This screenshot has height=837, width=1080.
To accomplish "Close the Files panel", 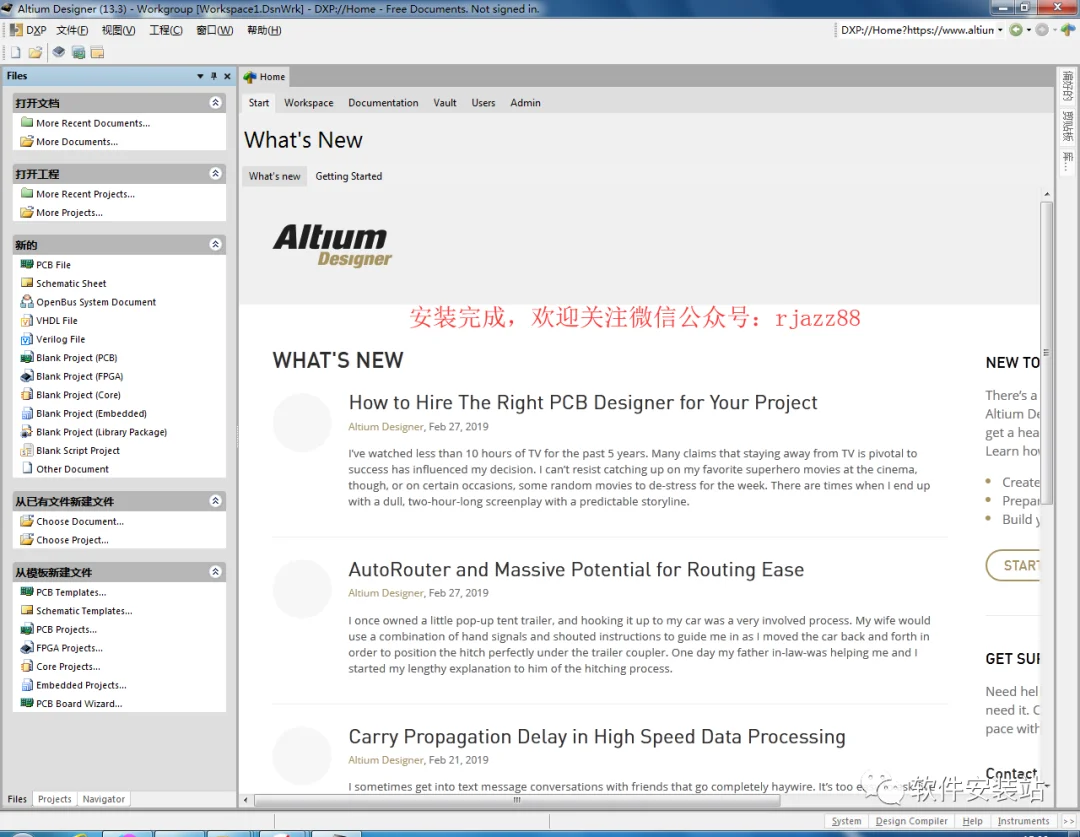I will pos(227,76).
